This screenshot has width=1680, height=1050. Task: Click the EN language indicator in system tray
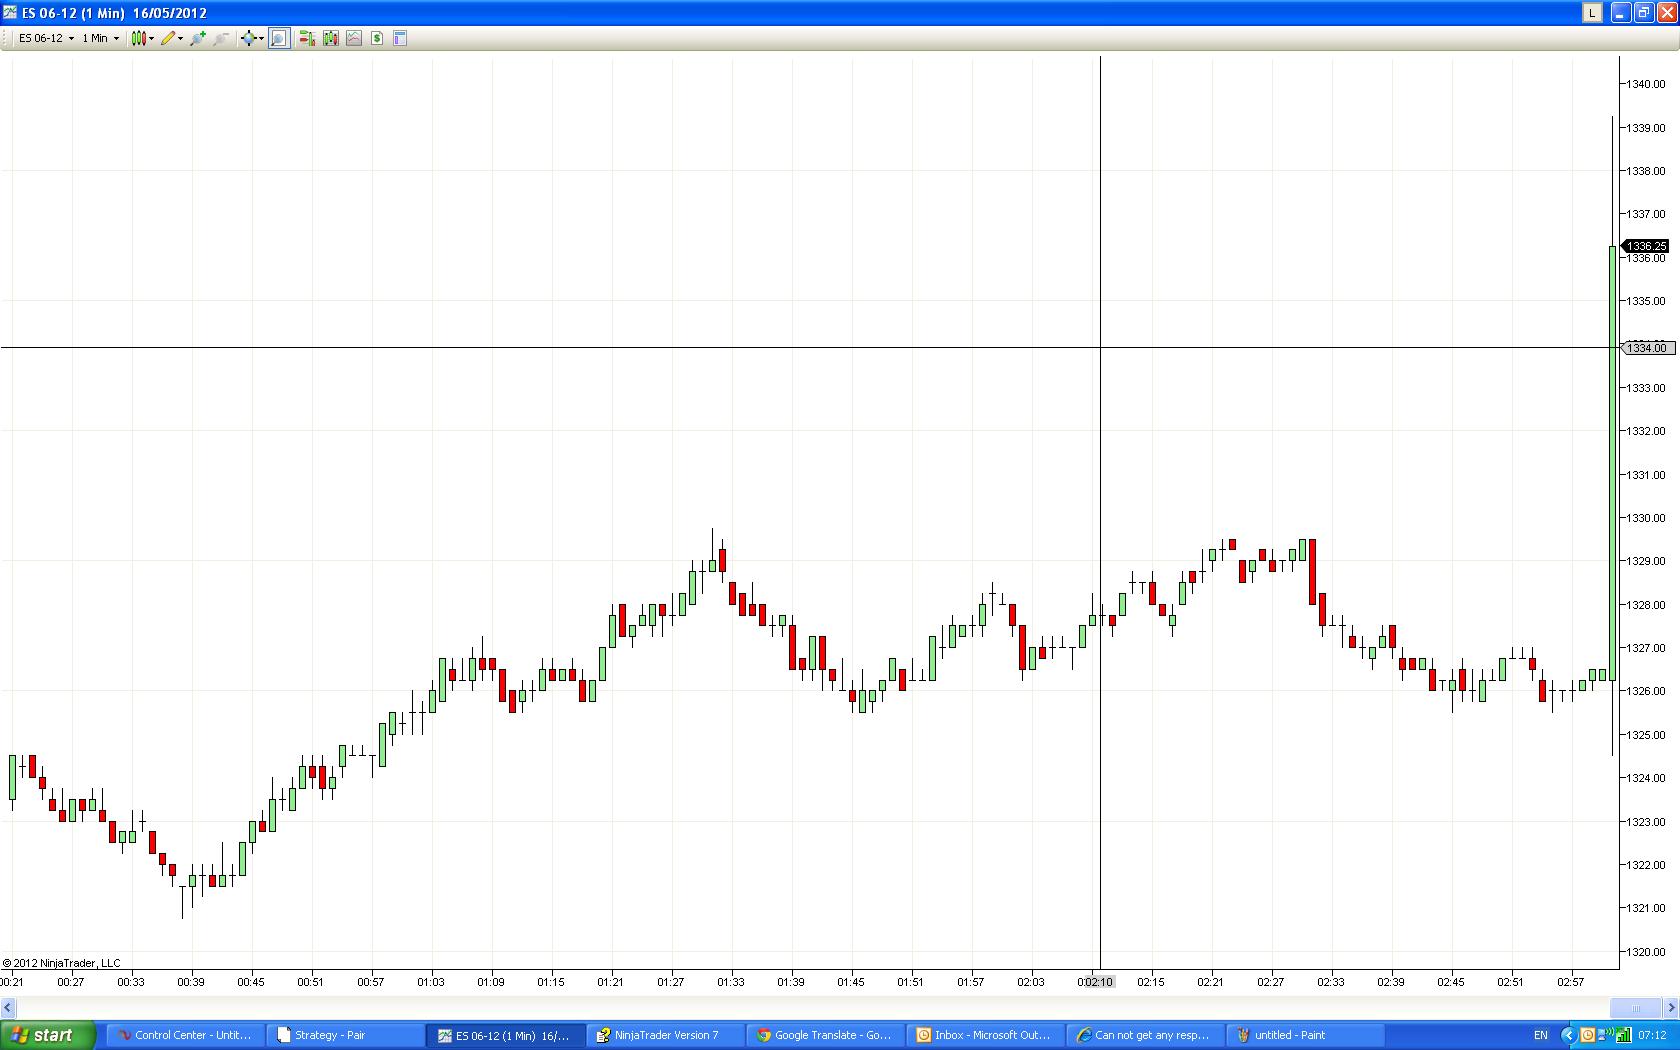1541,1035
